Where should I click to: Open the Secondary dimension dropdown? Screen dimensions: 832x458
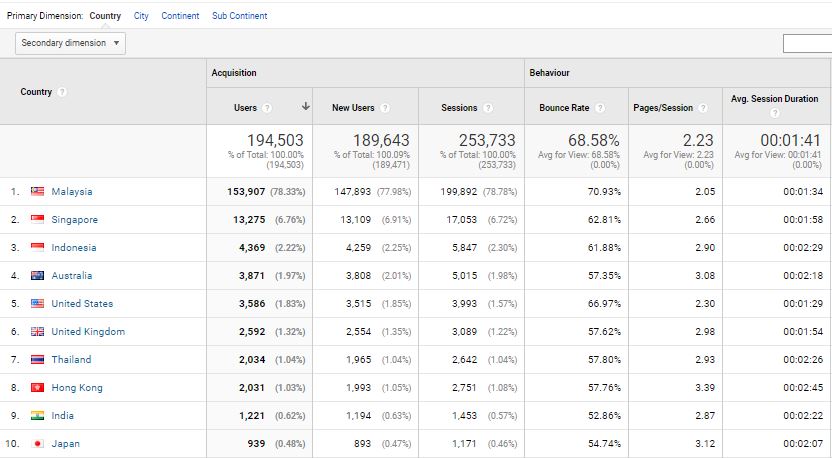pyautogui.click(x=71, y=43)
